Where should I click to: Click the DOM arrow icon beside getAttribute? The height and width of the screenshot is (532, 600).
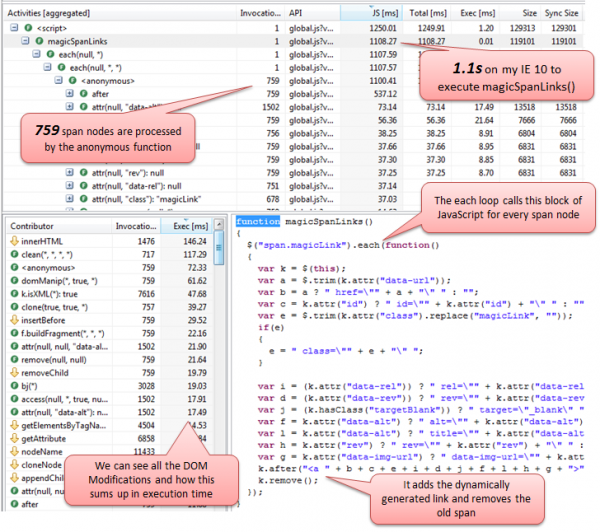14,438
